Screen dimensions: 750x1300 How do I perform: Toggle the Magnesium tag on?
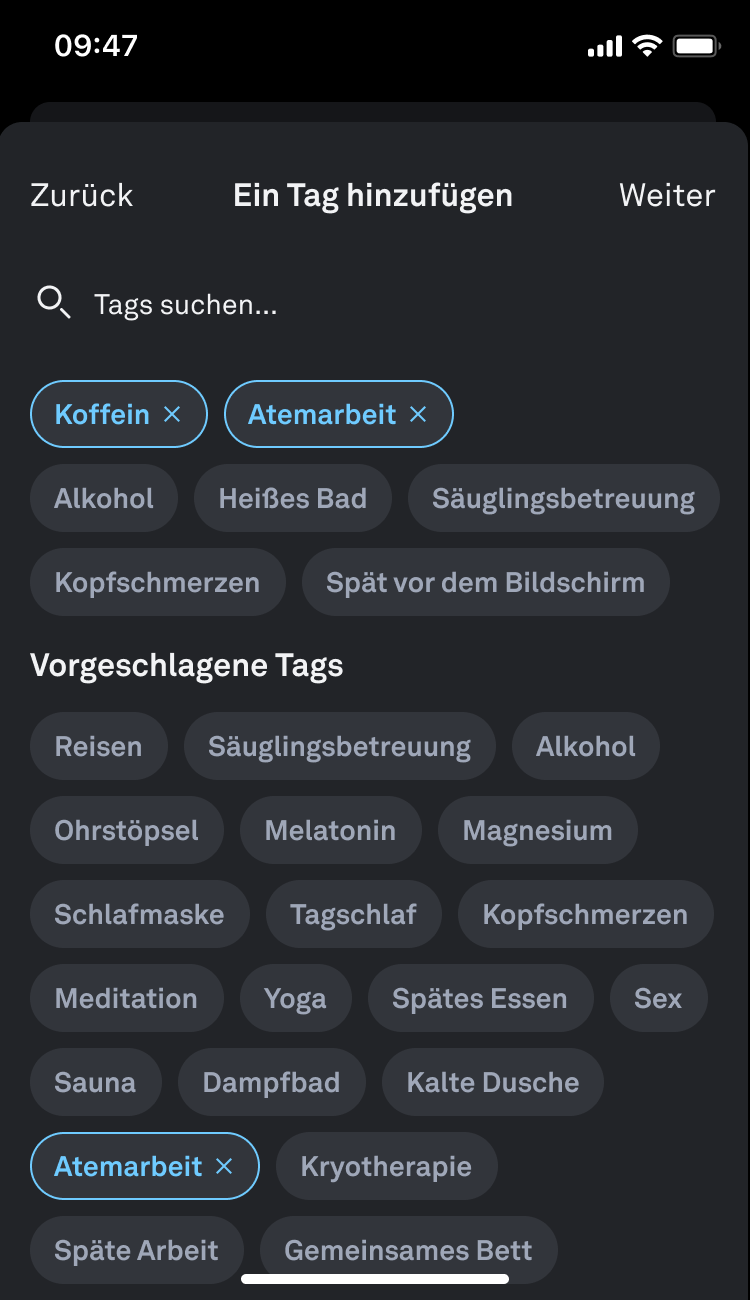pos(537,830)
